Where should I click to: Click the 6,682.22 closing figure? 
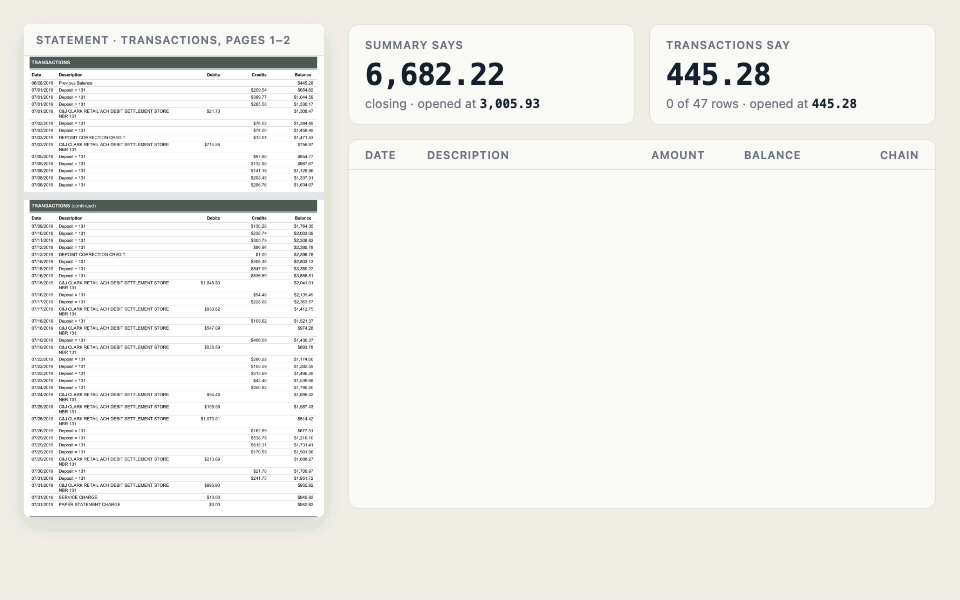[435, 75]
